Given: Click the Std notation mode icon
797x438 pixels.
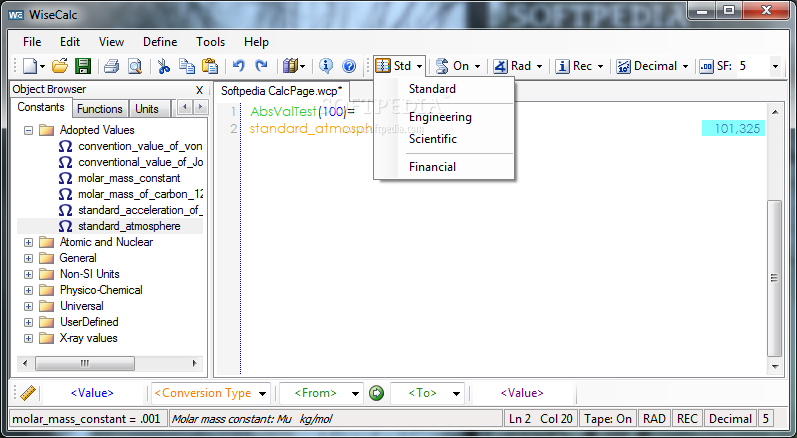Looking at the screenshot, I should [383, 66].
